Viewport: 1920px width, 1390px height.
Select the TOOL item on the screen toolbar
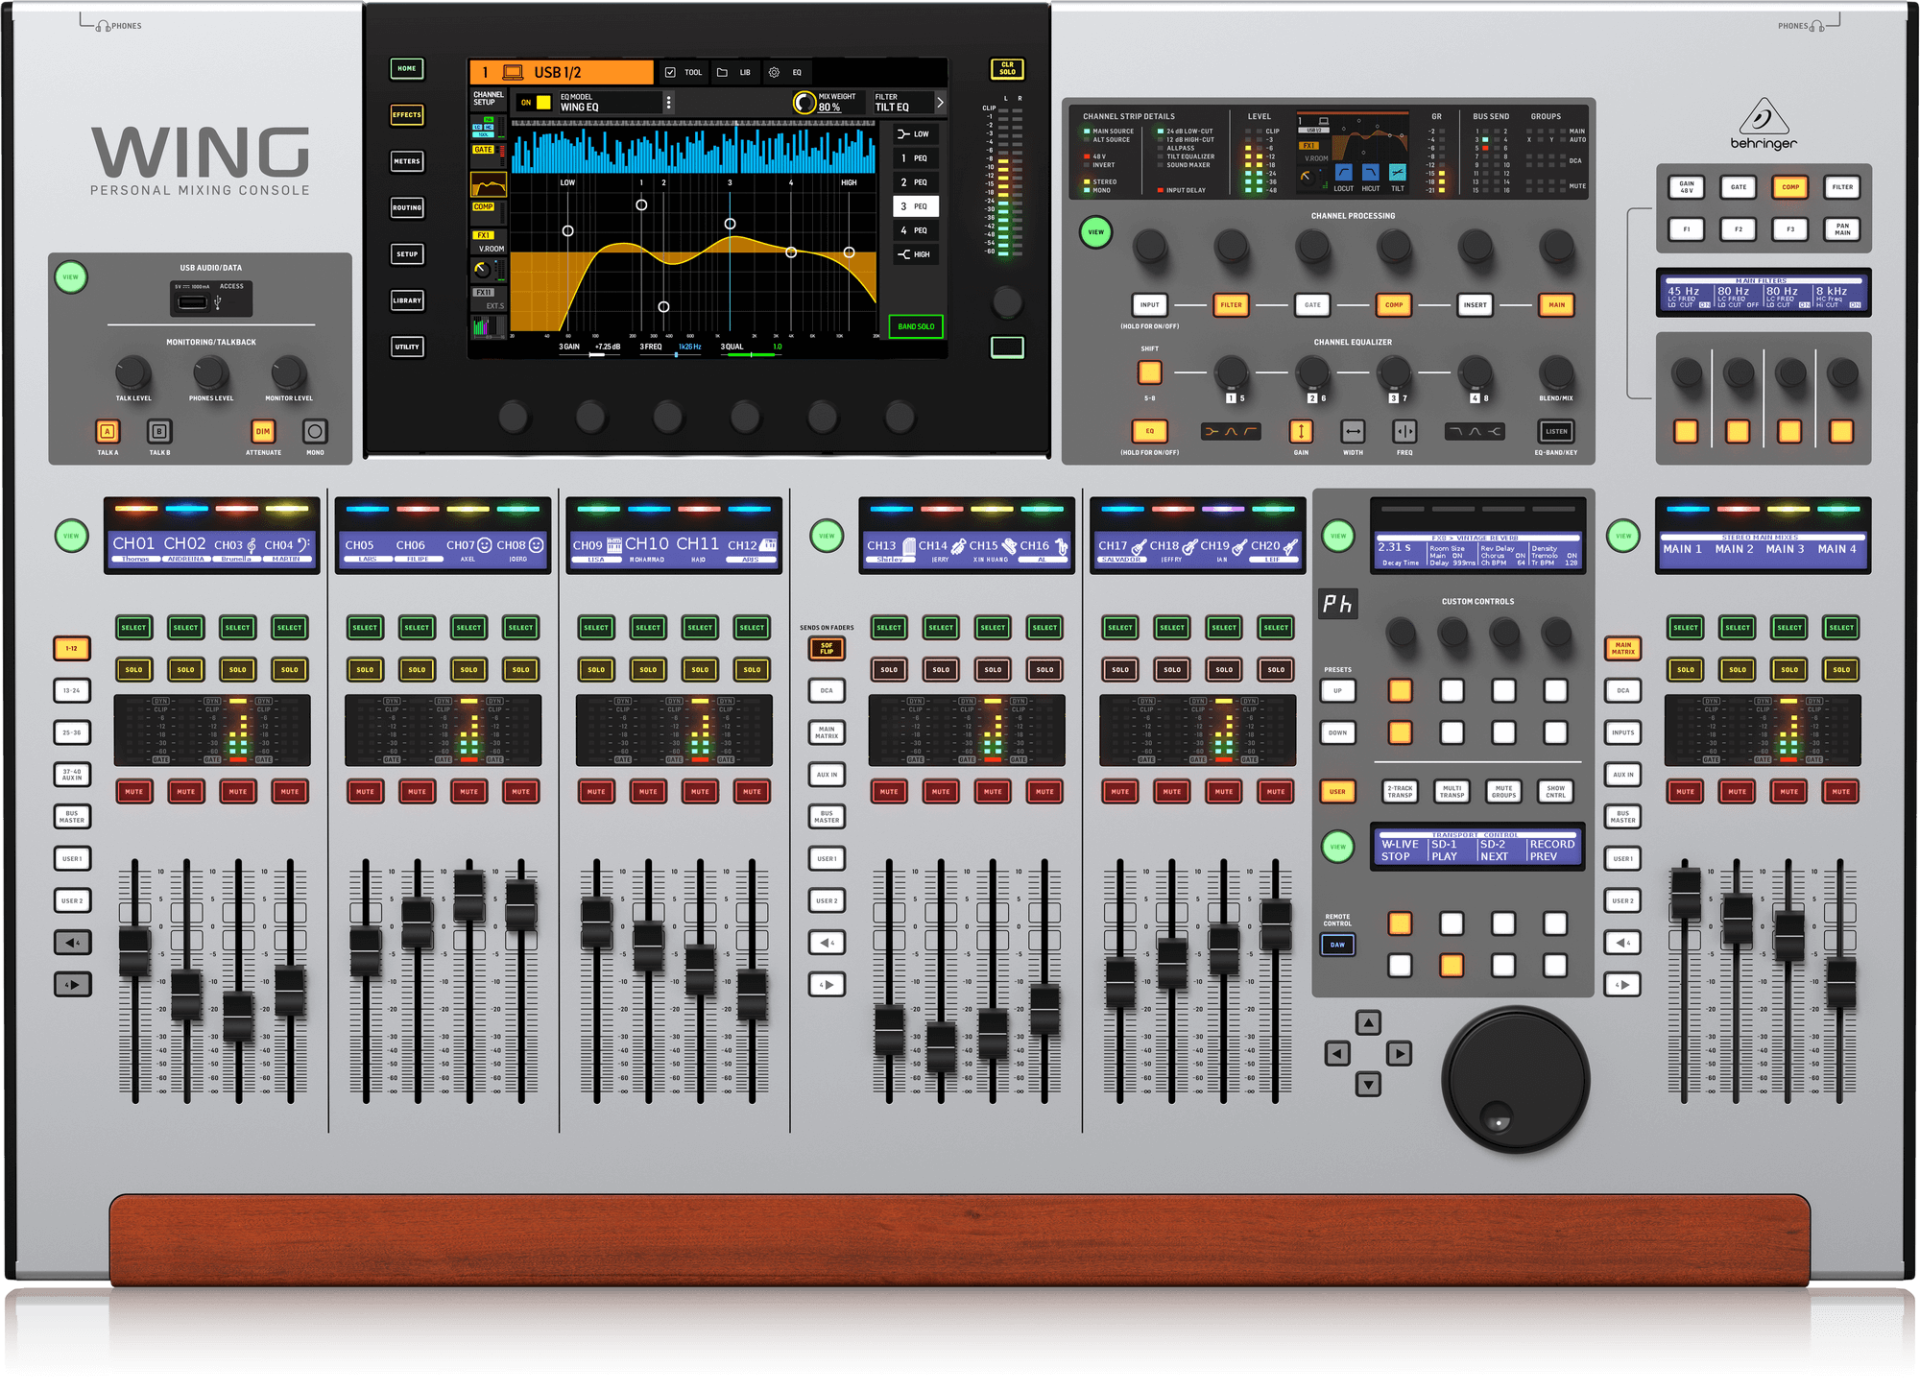pyautogui.click(x=686, y=71)
